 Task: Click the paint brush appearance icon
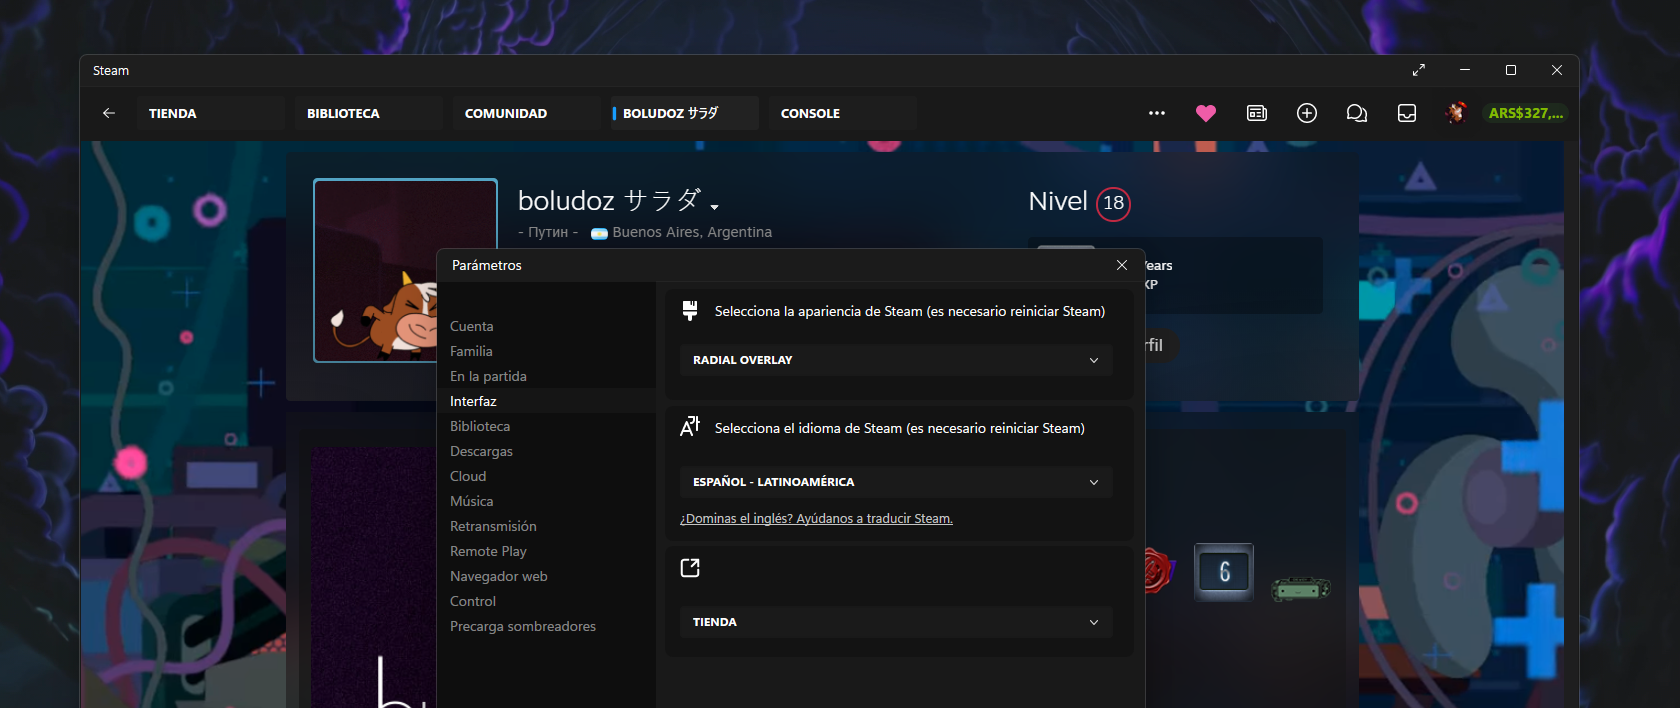(690, 311)
